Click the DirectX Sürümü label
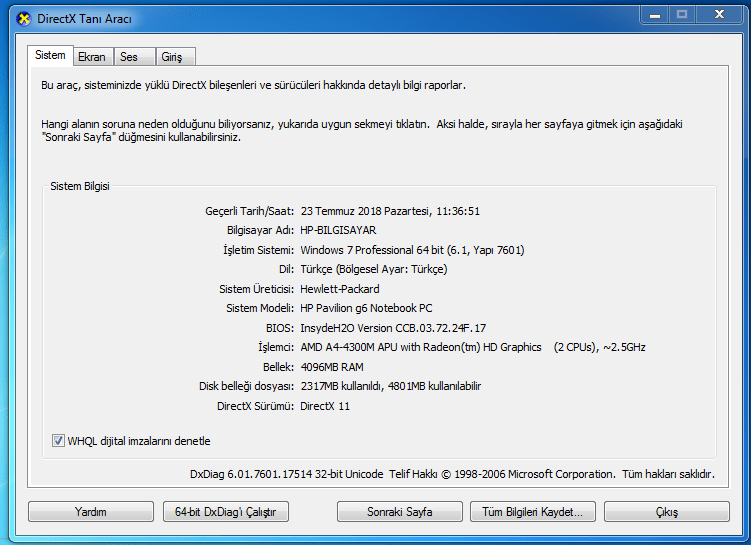751x545 pixels. click(x=255, y=407)
